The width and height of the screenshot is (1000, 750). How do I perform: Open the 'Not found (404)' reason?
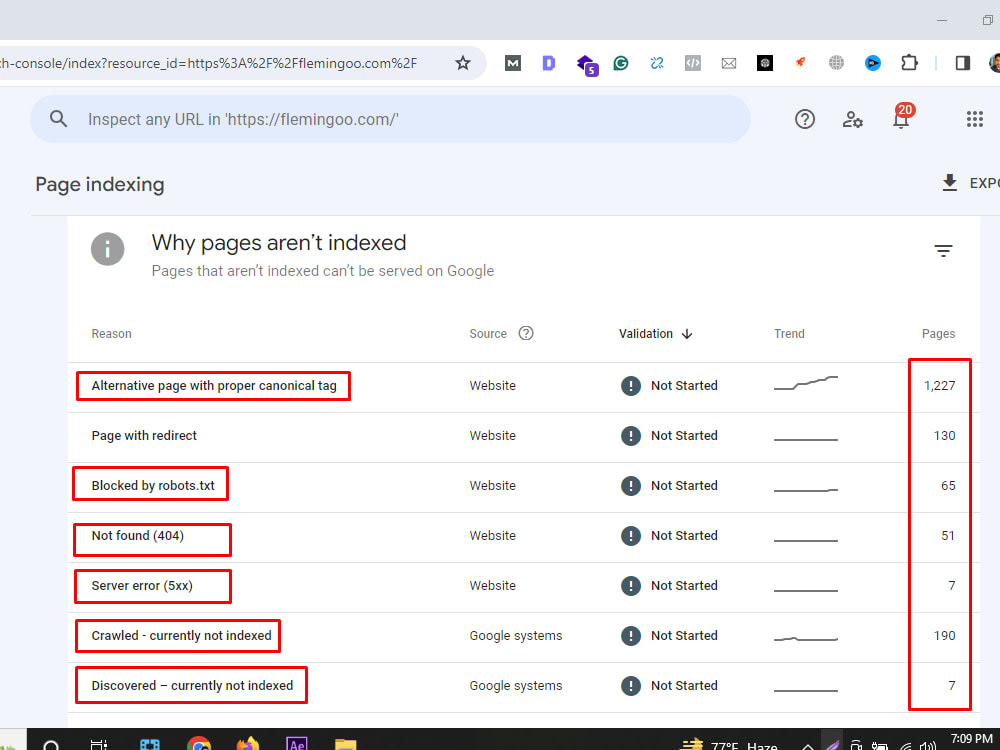point(138,536)
